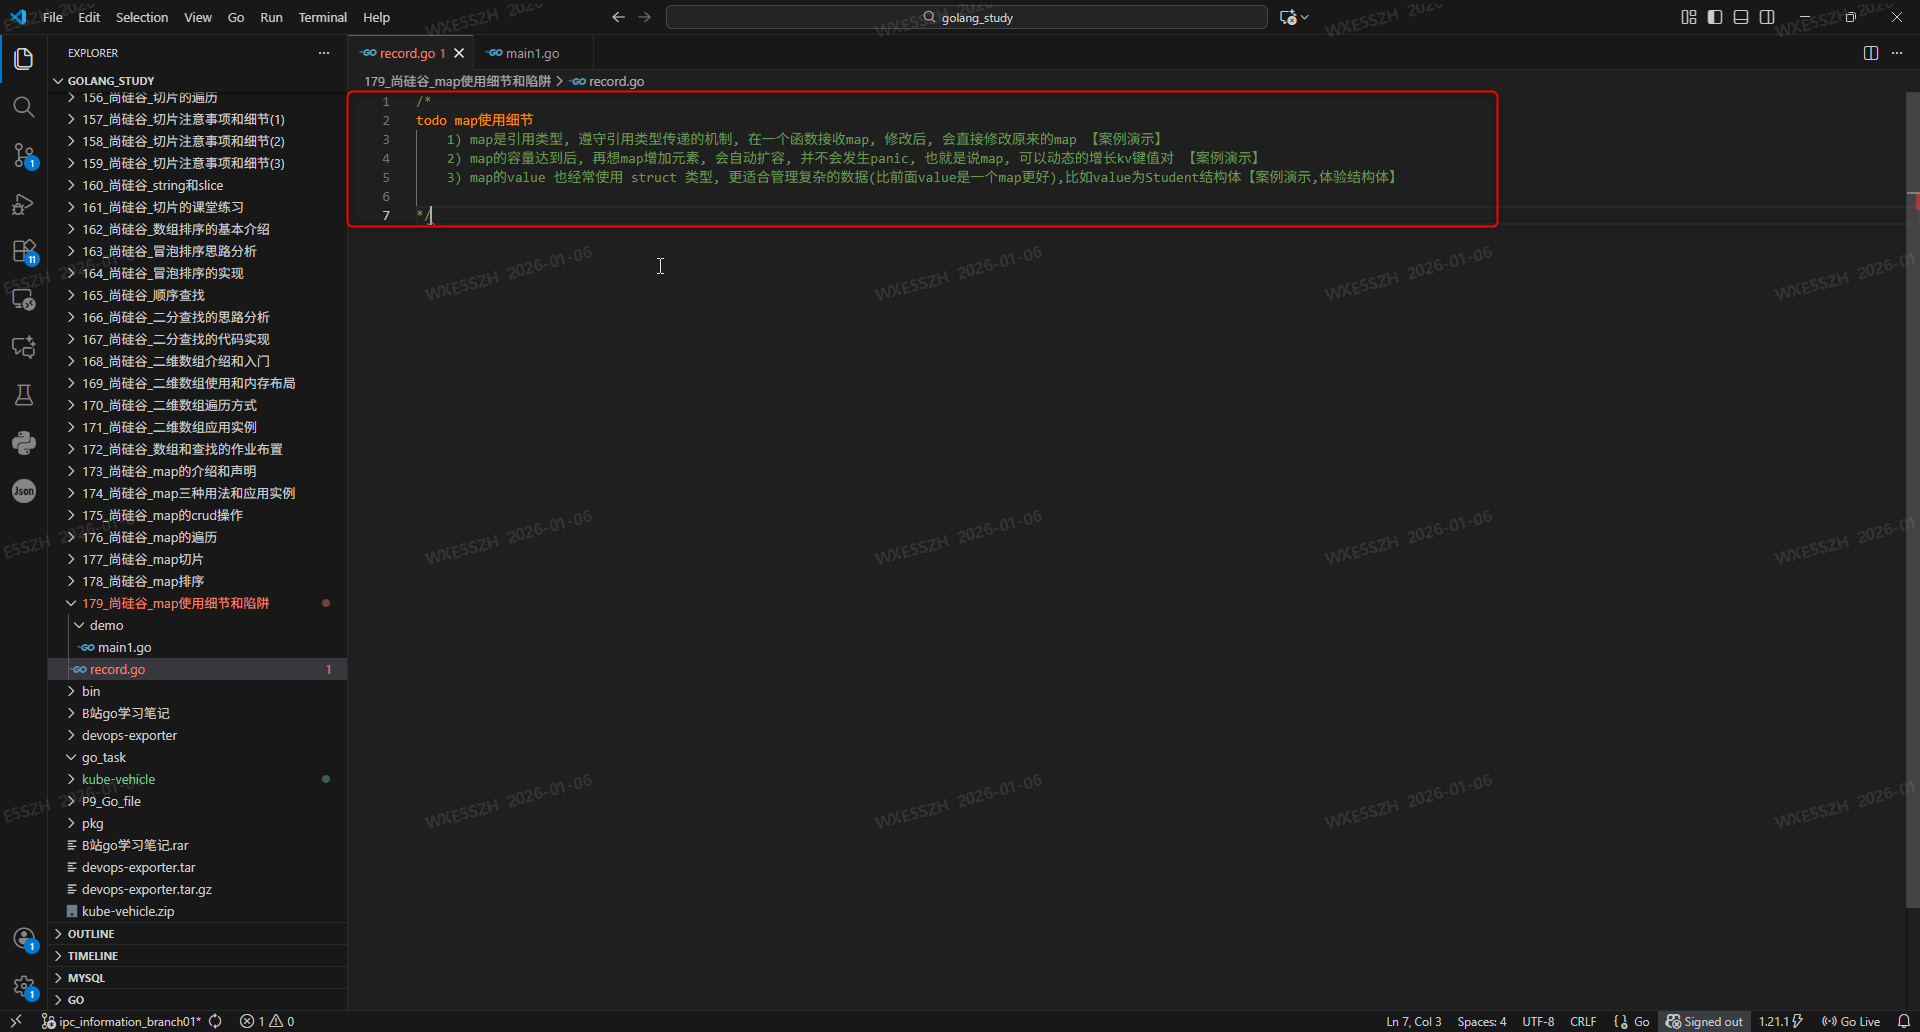Screen dimensions: 1920x1032
Task: Start Go Live server
Action: 1851,1021
